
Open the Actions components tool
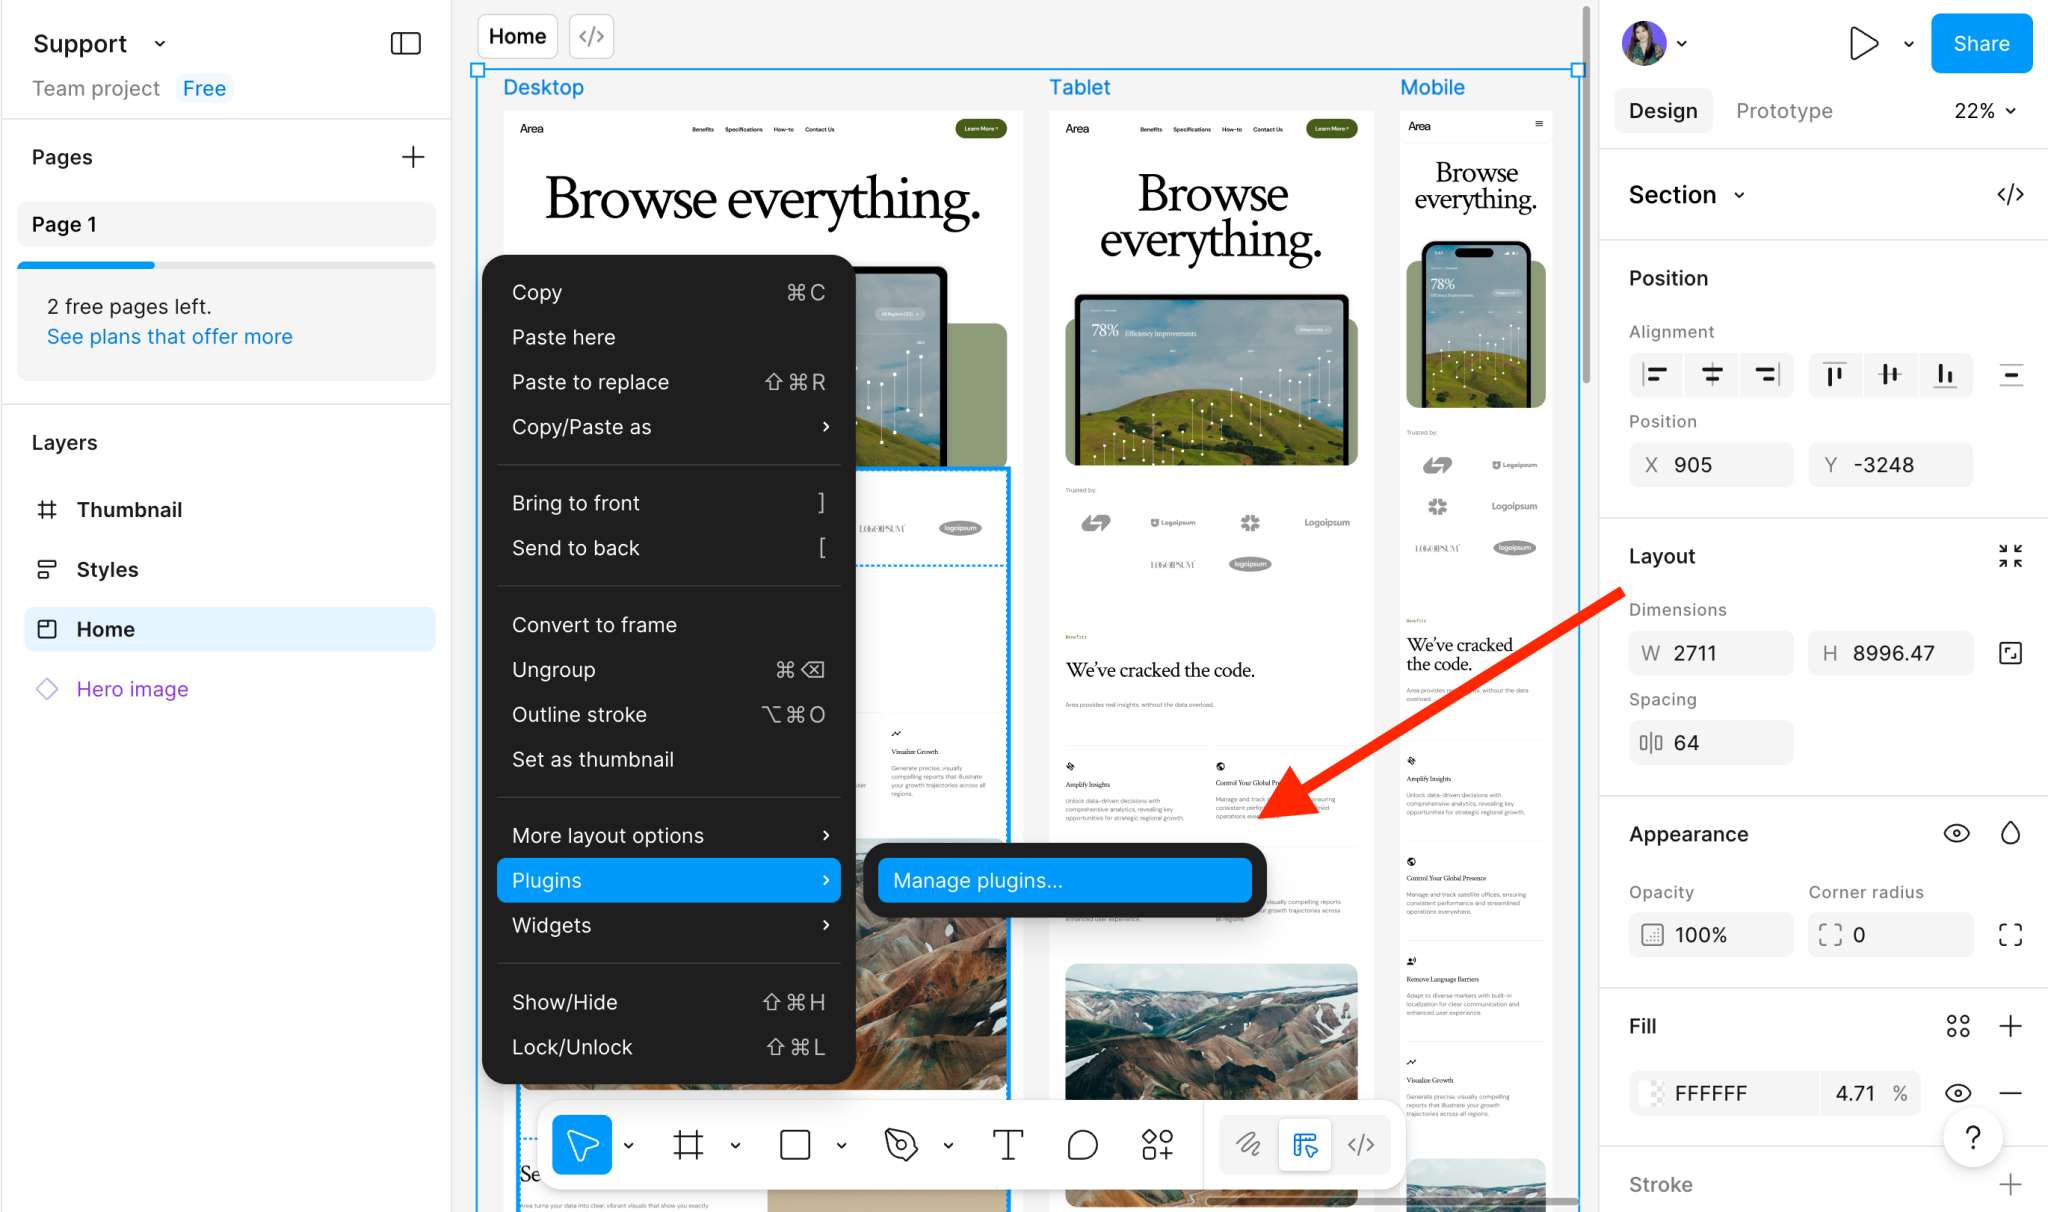(x=1157, y=1144)
